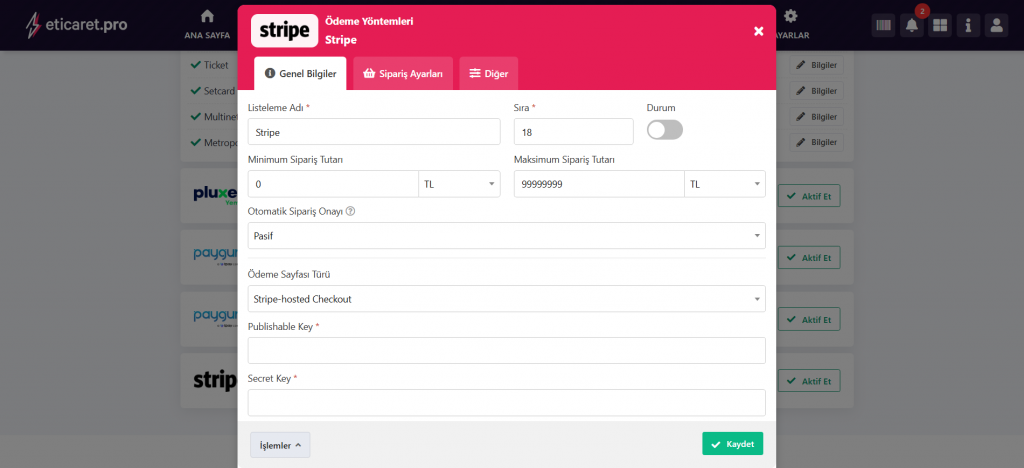
Task: Open Ödeme Sayfası Türü dropdown
Action: [506, 299]
